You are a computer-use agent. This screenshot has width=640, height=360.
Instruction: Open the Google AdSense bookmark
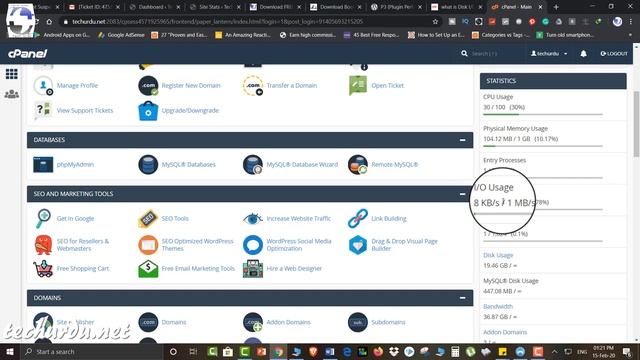click(121, 35)
